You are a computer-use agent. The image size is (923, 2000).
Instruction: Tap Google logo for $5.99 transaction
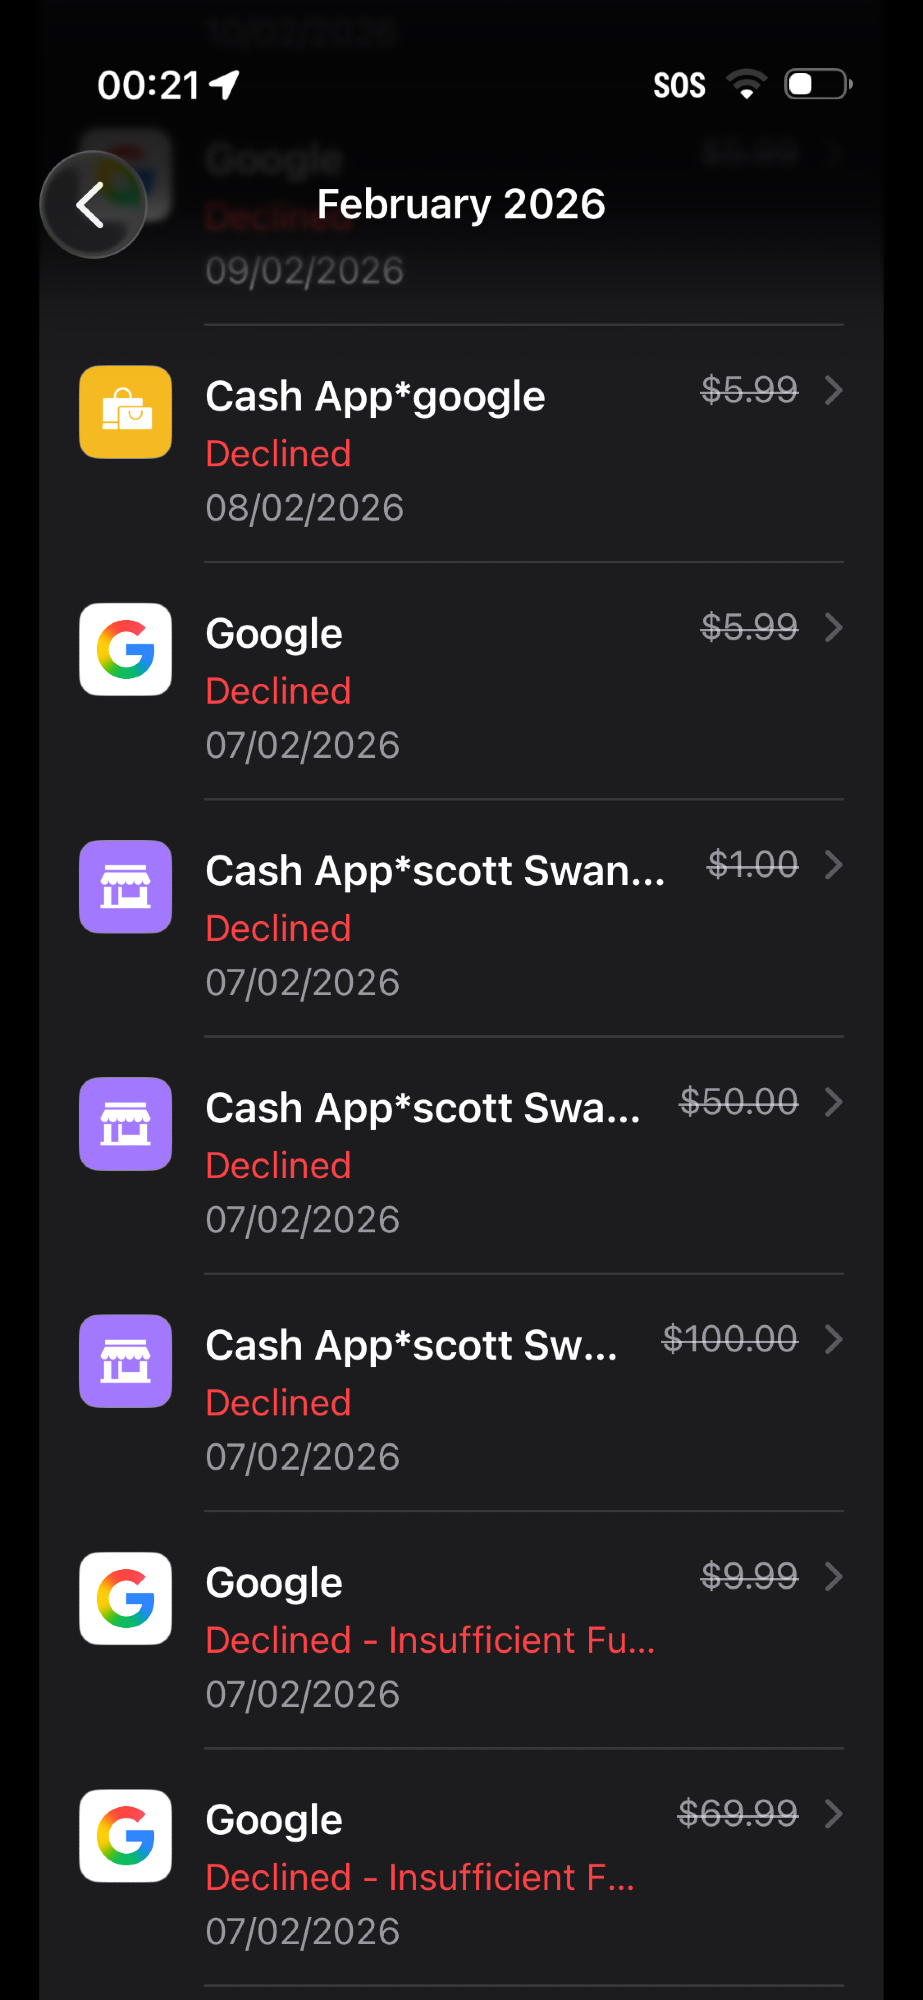click(x=126, y=649)
